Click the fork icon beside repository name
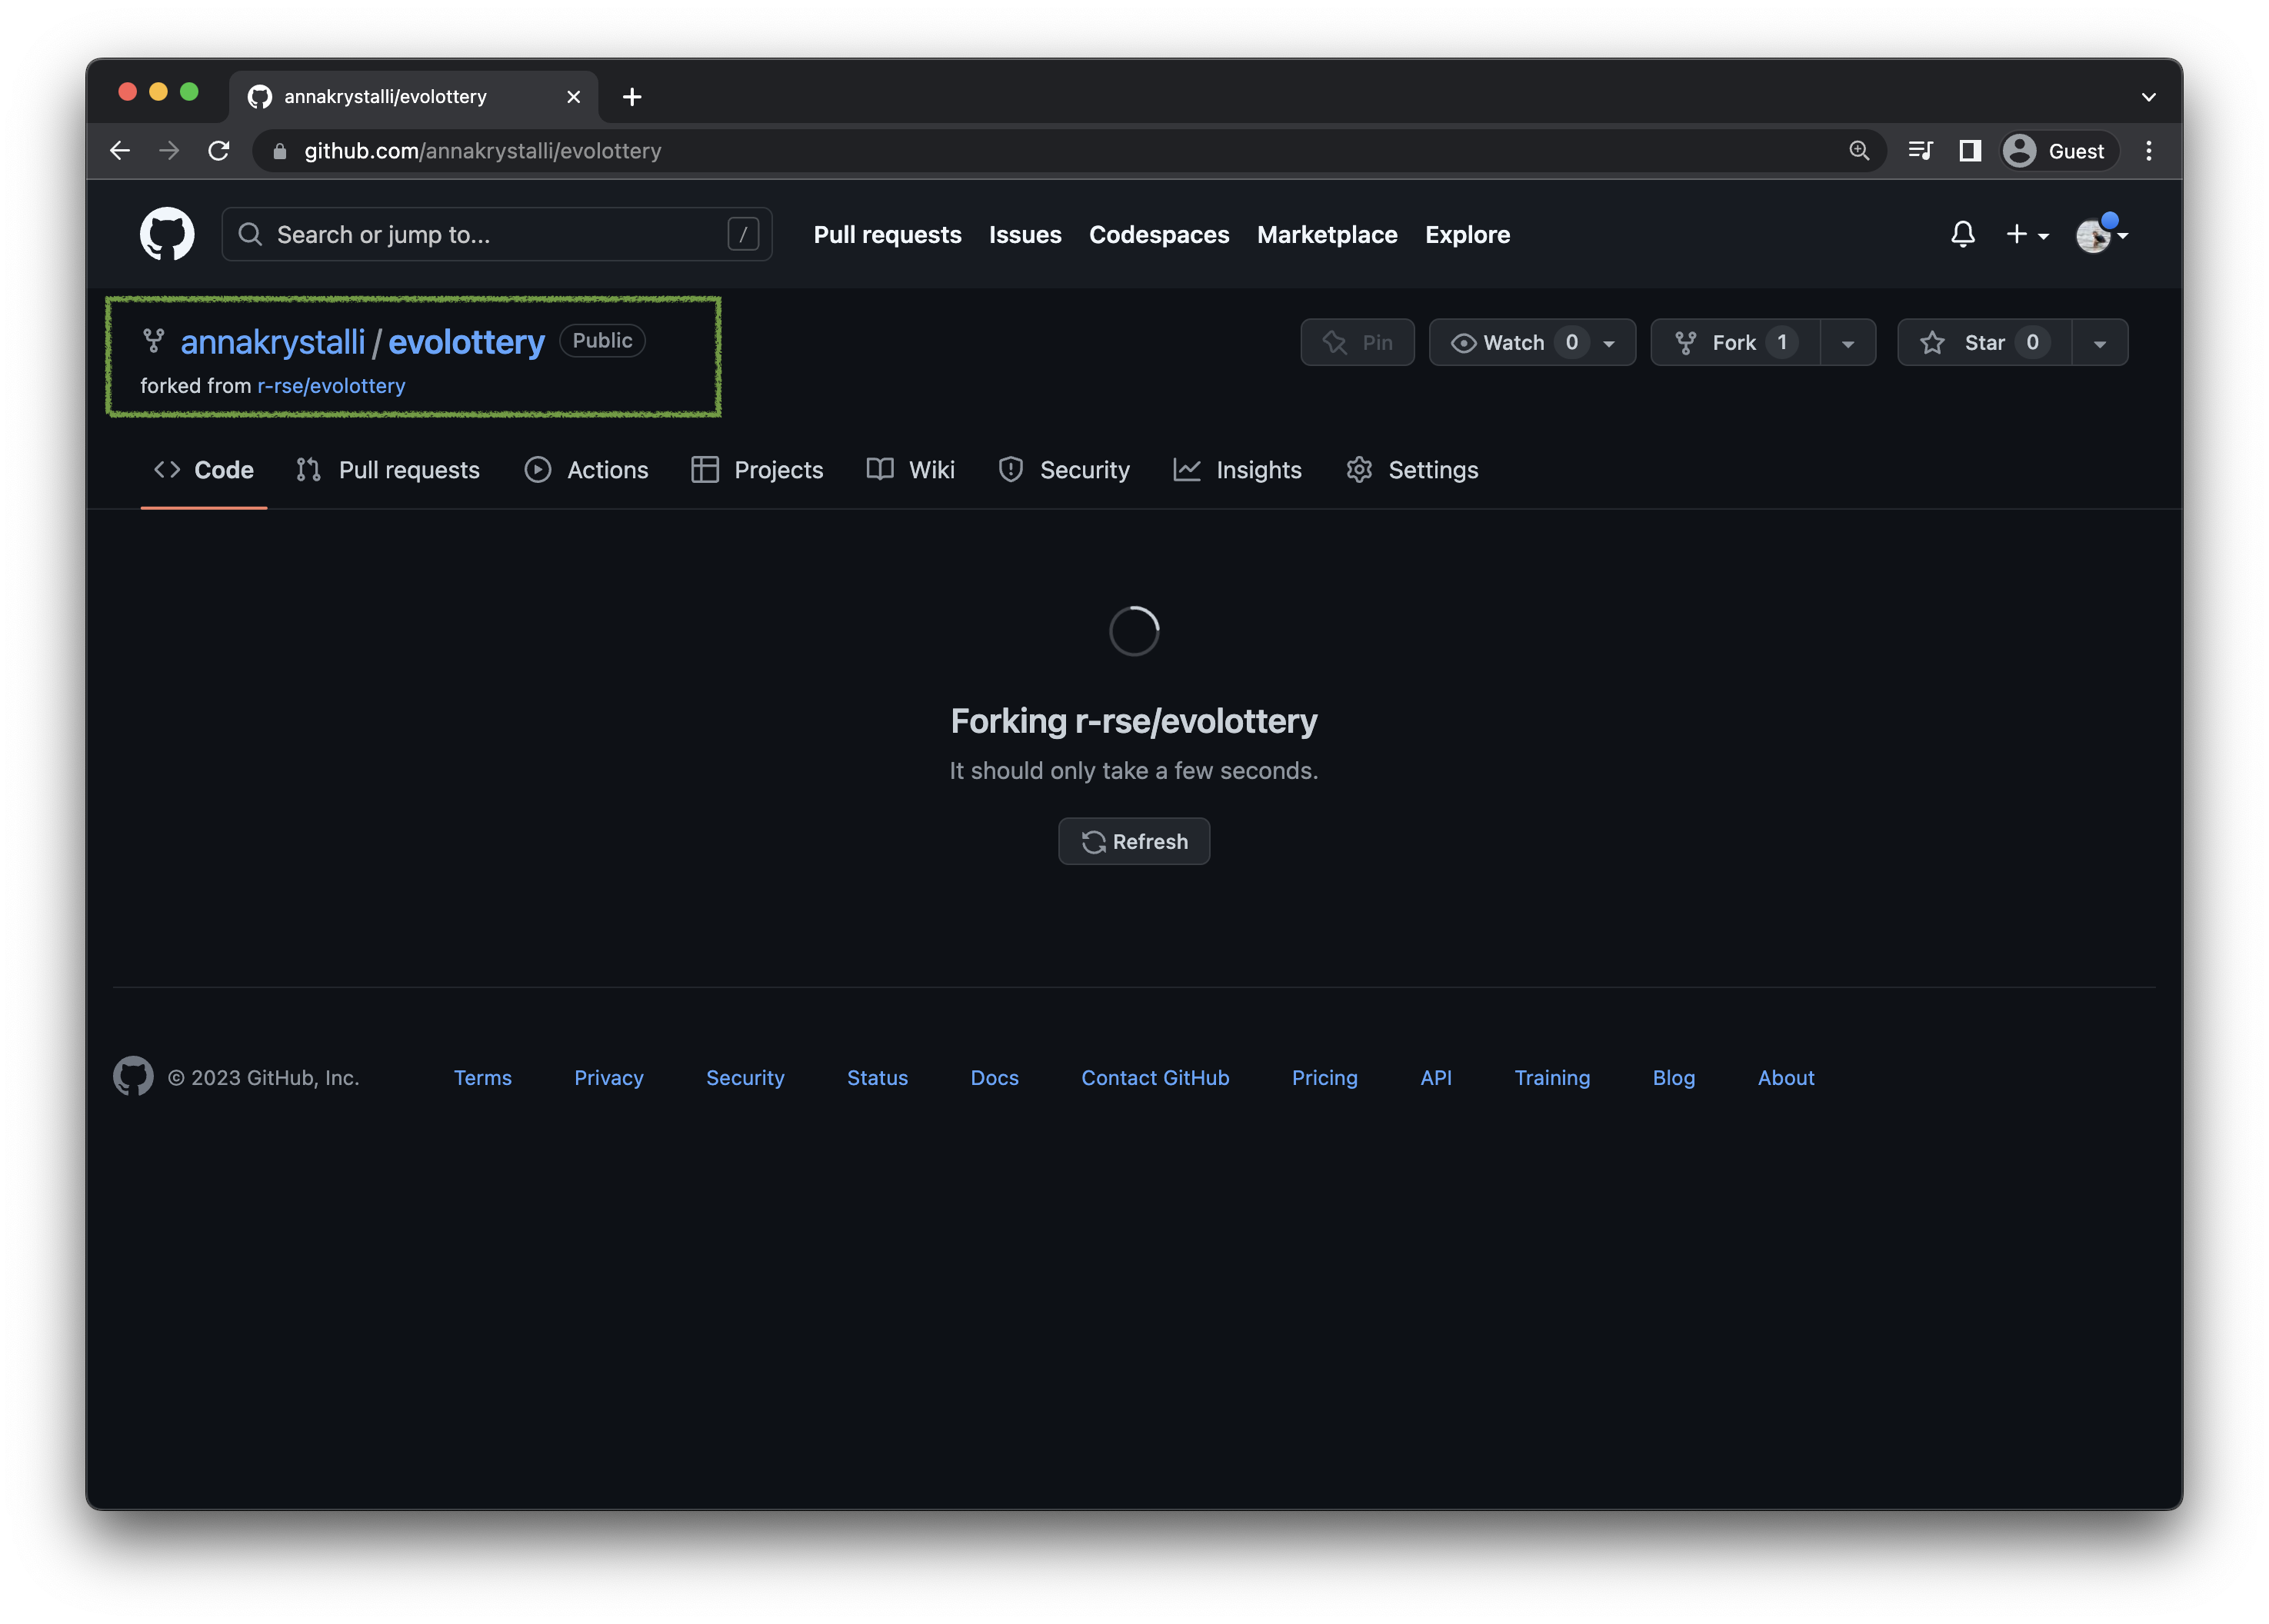The width and height of the screenshot is (2269, 1624). click(x=154, y=341)
